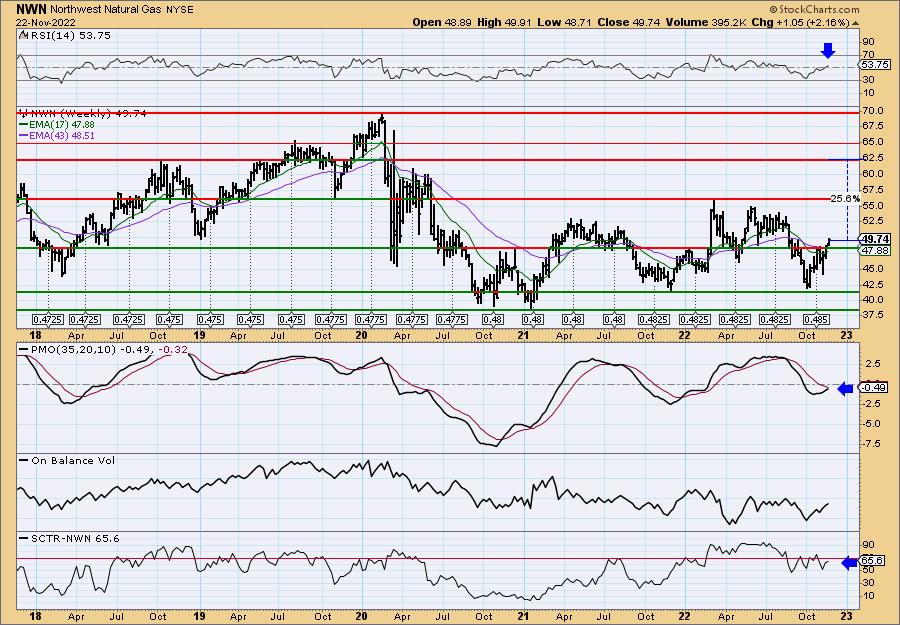Click the 57.5 price axis label
The width and height of the screenshot is (900, 625).
(x=873, y=189)
